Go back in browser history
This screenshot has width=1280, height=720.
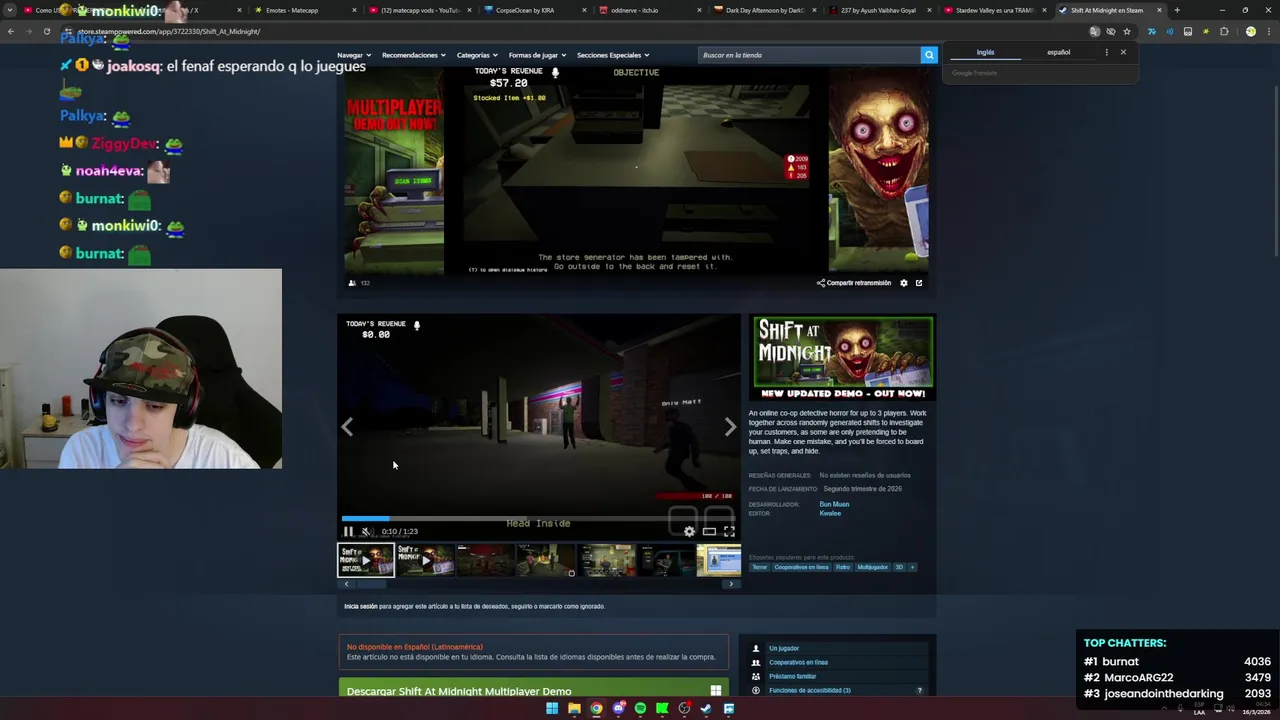(x=10, y=31)
